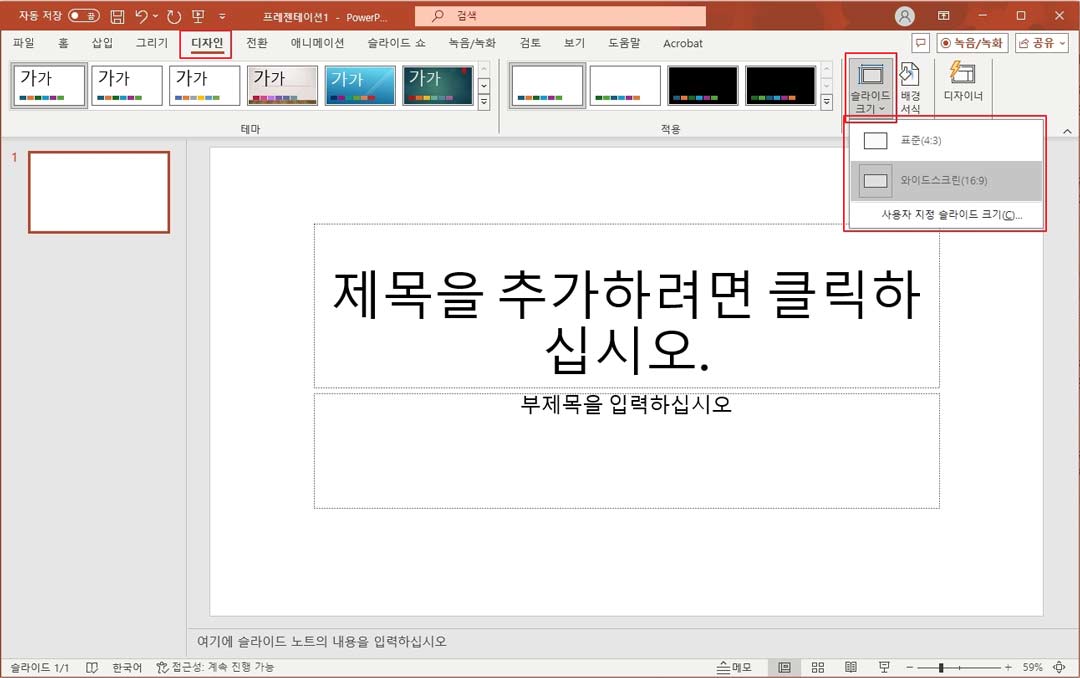
Task: Open the Undo history dropdown arrow
Action: pyautogui.click(x=156, y=16)
